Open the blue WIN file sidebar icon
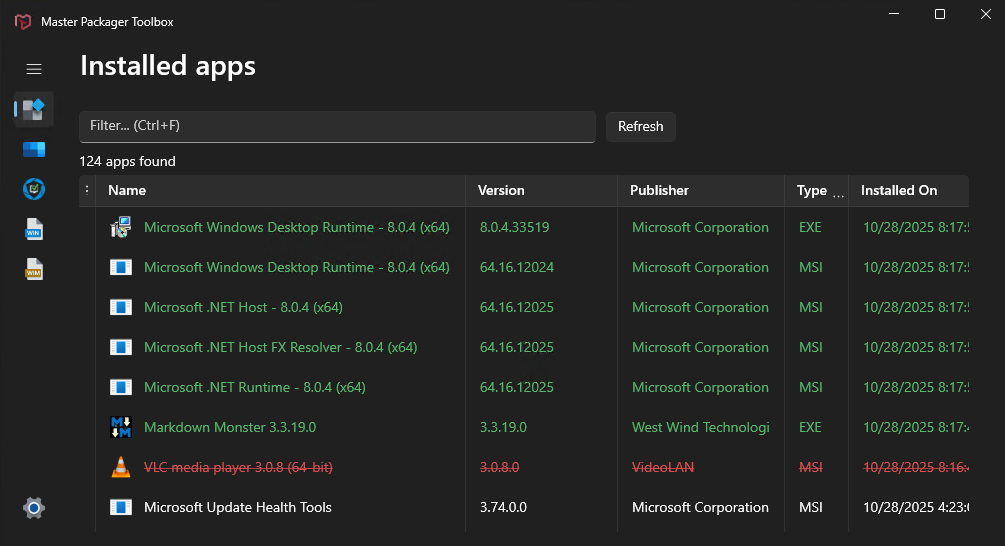Image resolution: width=1005 pixels, height=546 pixels. (x=34, y=229)
